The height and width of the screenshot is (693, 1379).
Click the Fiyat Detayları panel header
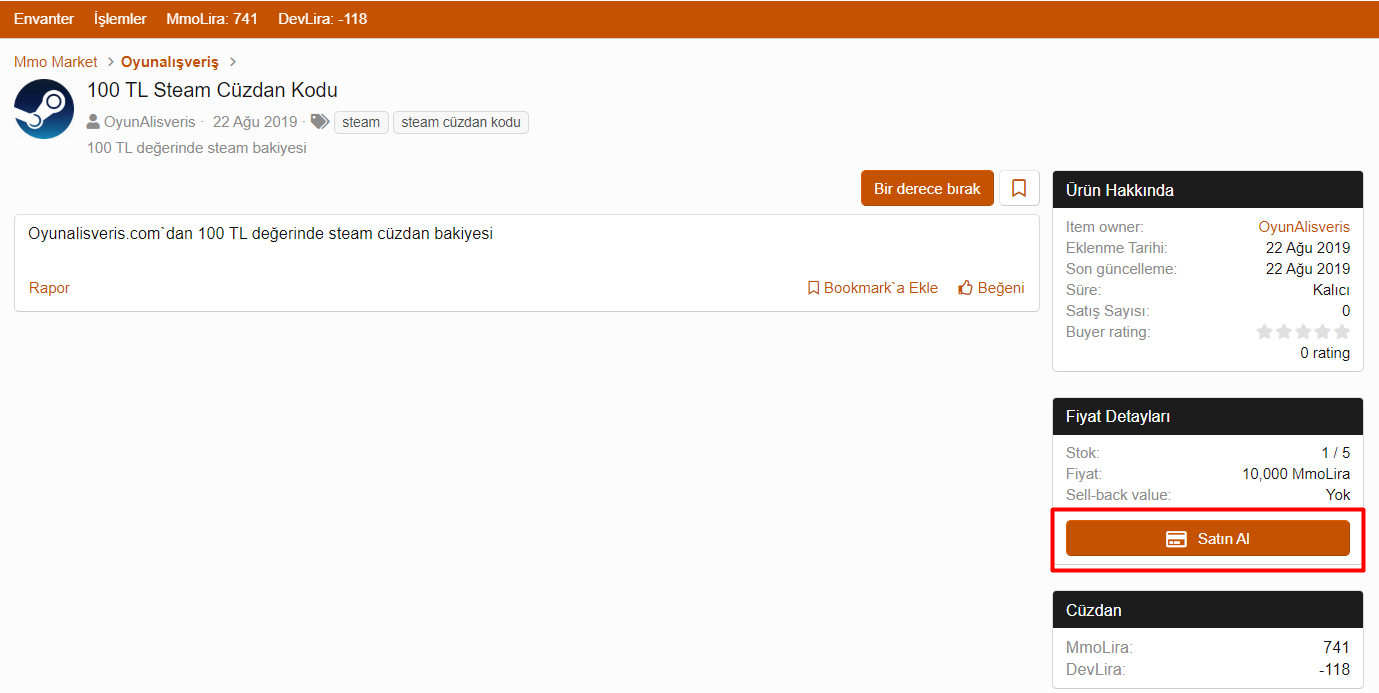tap(1208, 416)
